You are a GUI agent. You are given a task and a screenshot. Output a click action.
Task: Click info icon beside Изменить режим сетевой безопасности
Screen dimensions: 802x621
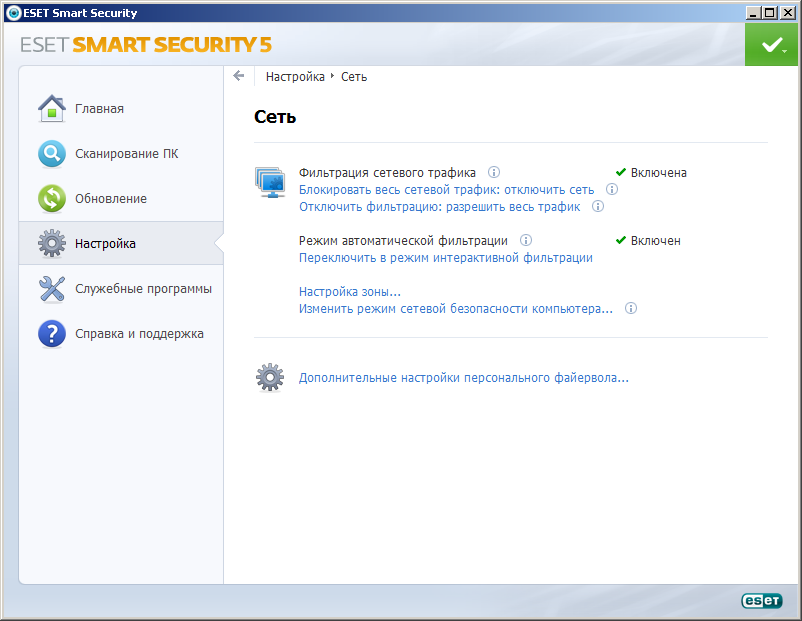(x=631, y=308)
